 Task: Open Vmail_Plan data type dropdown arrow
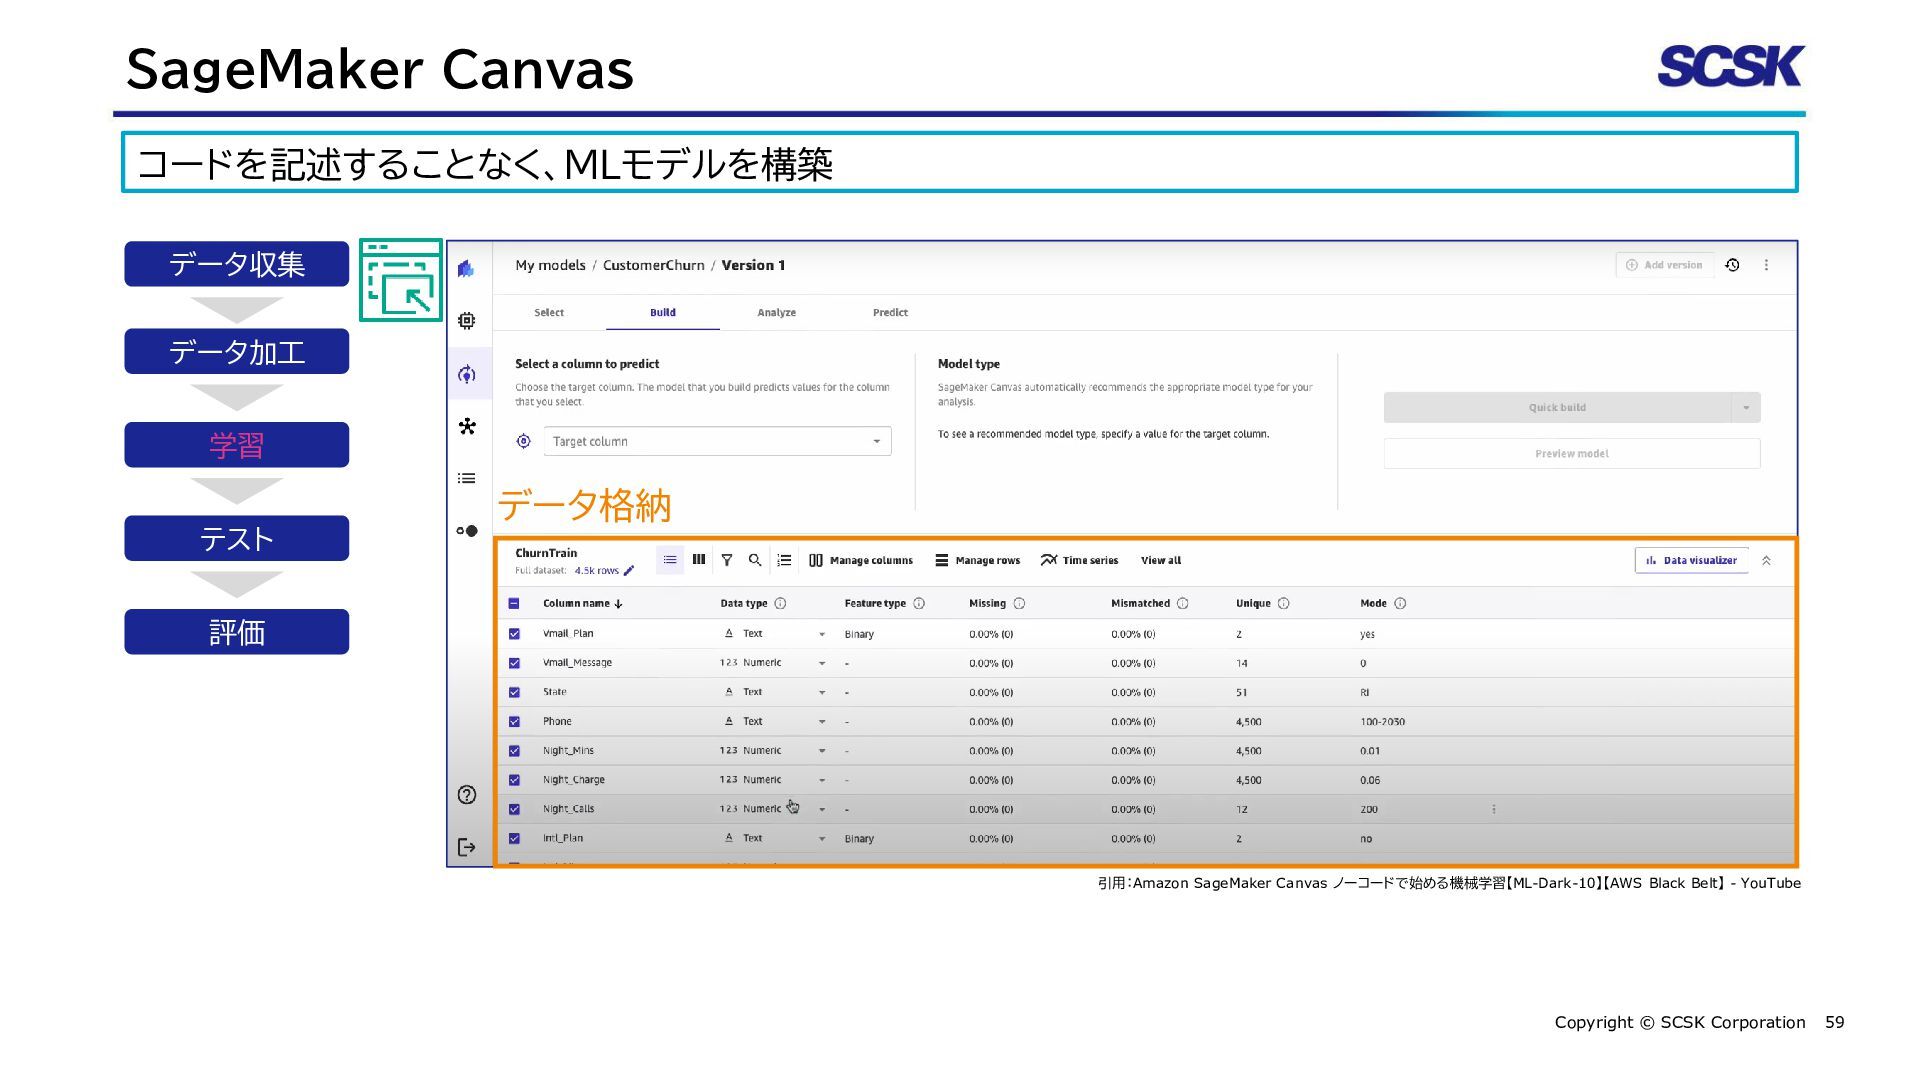pyautogui.click(x=822, y=634)
